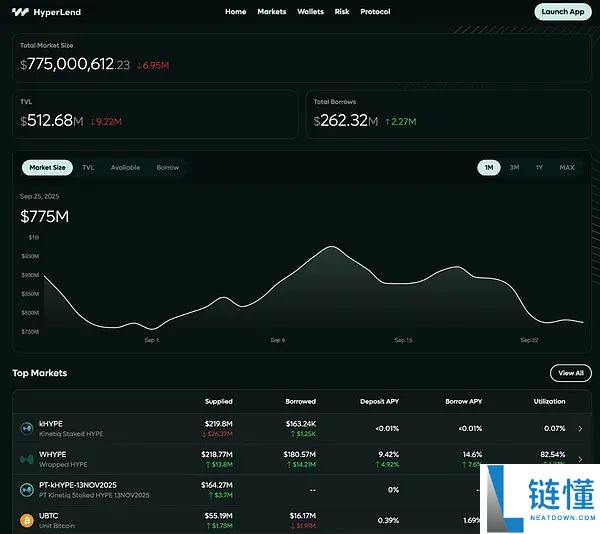Click kHYPE supplied value $219.8M
600x534 pixels.
pyautogui.click(x=218, y=424)
